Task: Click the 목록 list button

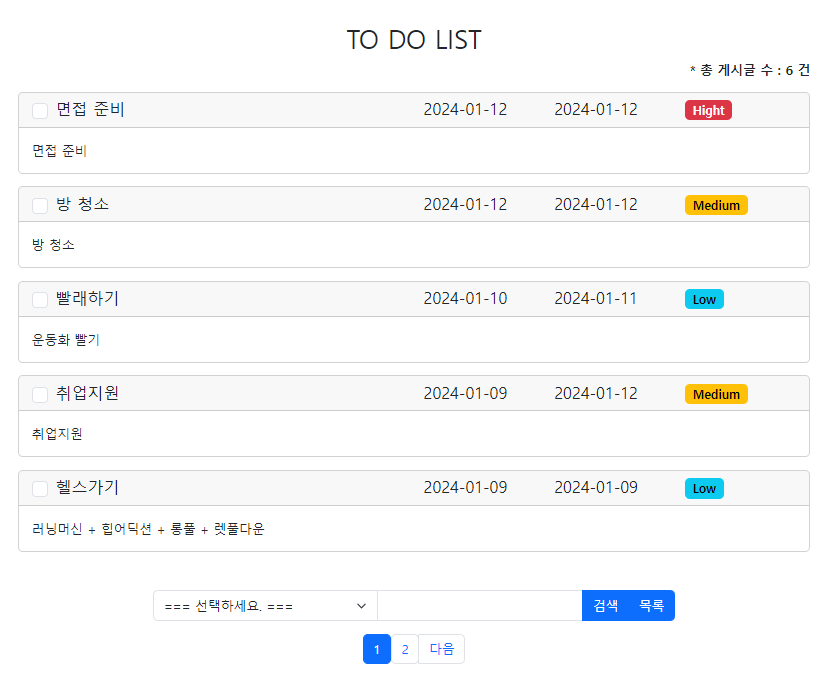Action: (651, 606)
